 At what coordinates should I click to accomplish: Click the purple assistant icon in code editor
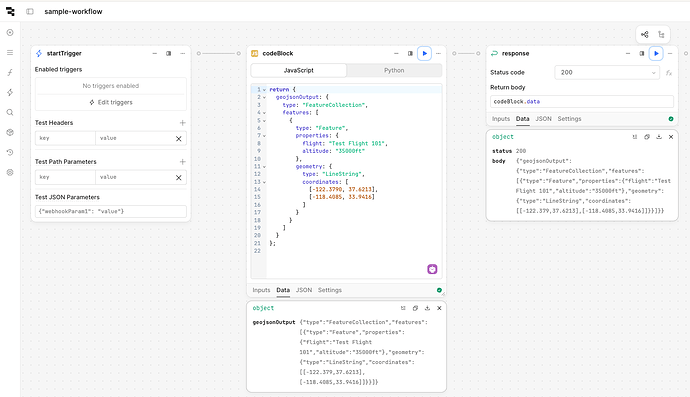click(432, 269)
